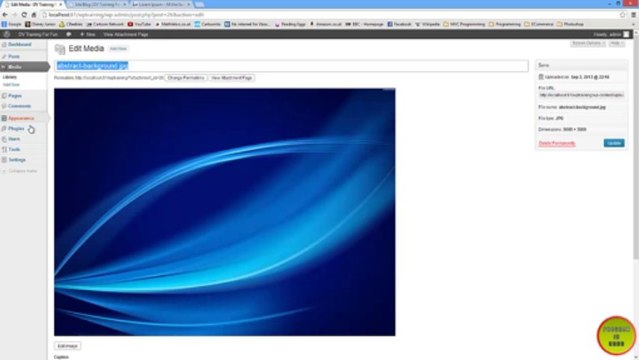Open Plugins in the sidebar
Screen dimensions: 639x360
[16, 129]
